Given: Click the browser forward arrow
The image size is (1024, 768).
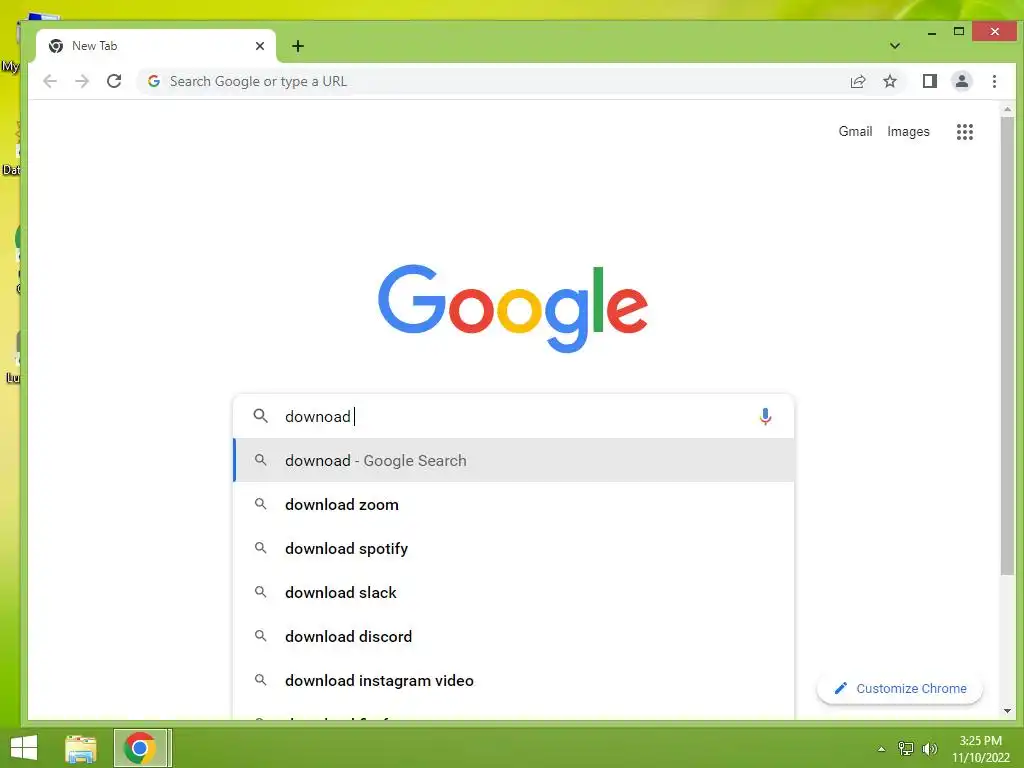Looking at the screenshot, I should pos(82,81).
